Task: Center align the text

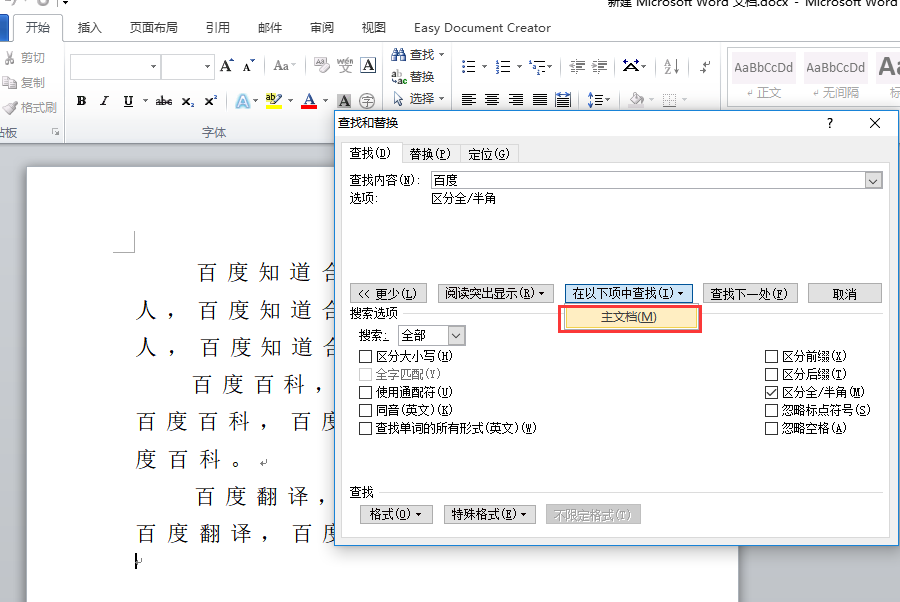Action: [x=492, y=100]
